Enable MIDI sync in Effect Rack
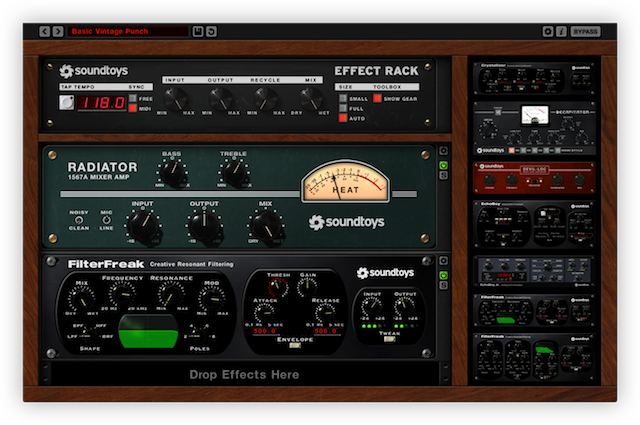This screenshot has height=425, width=640. pyautogui.click(x=131, y=108)
